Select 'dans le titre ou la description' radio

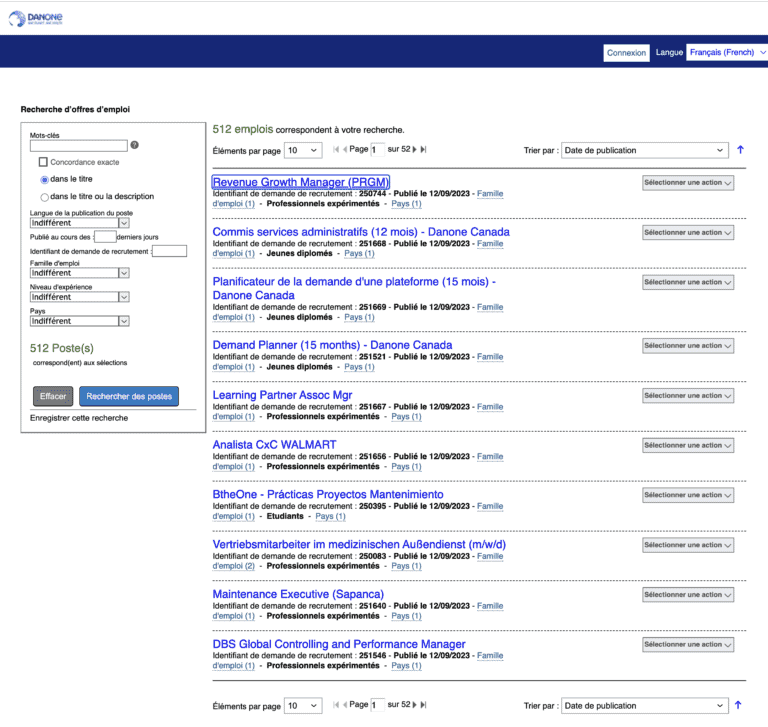[x=44, y=197]
